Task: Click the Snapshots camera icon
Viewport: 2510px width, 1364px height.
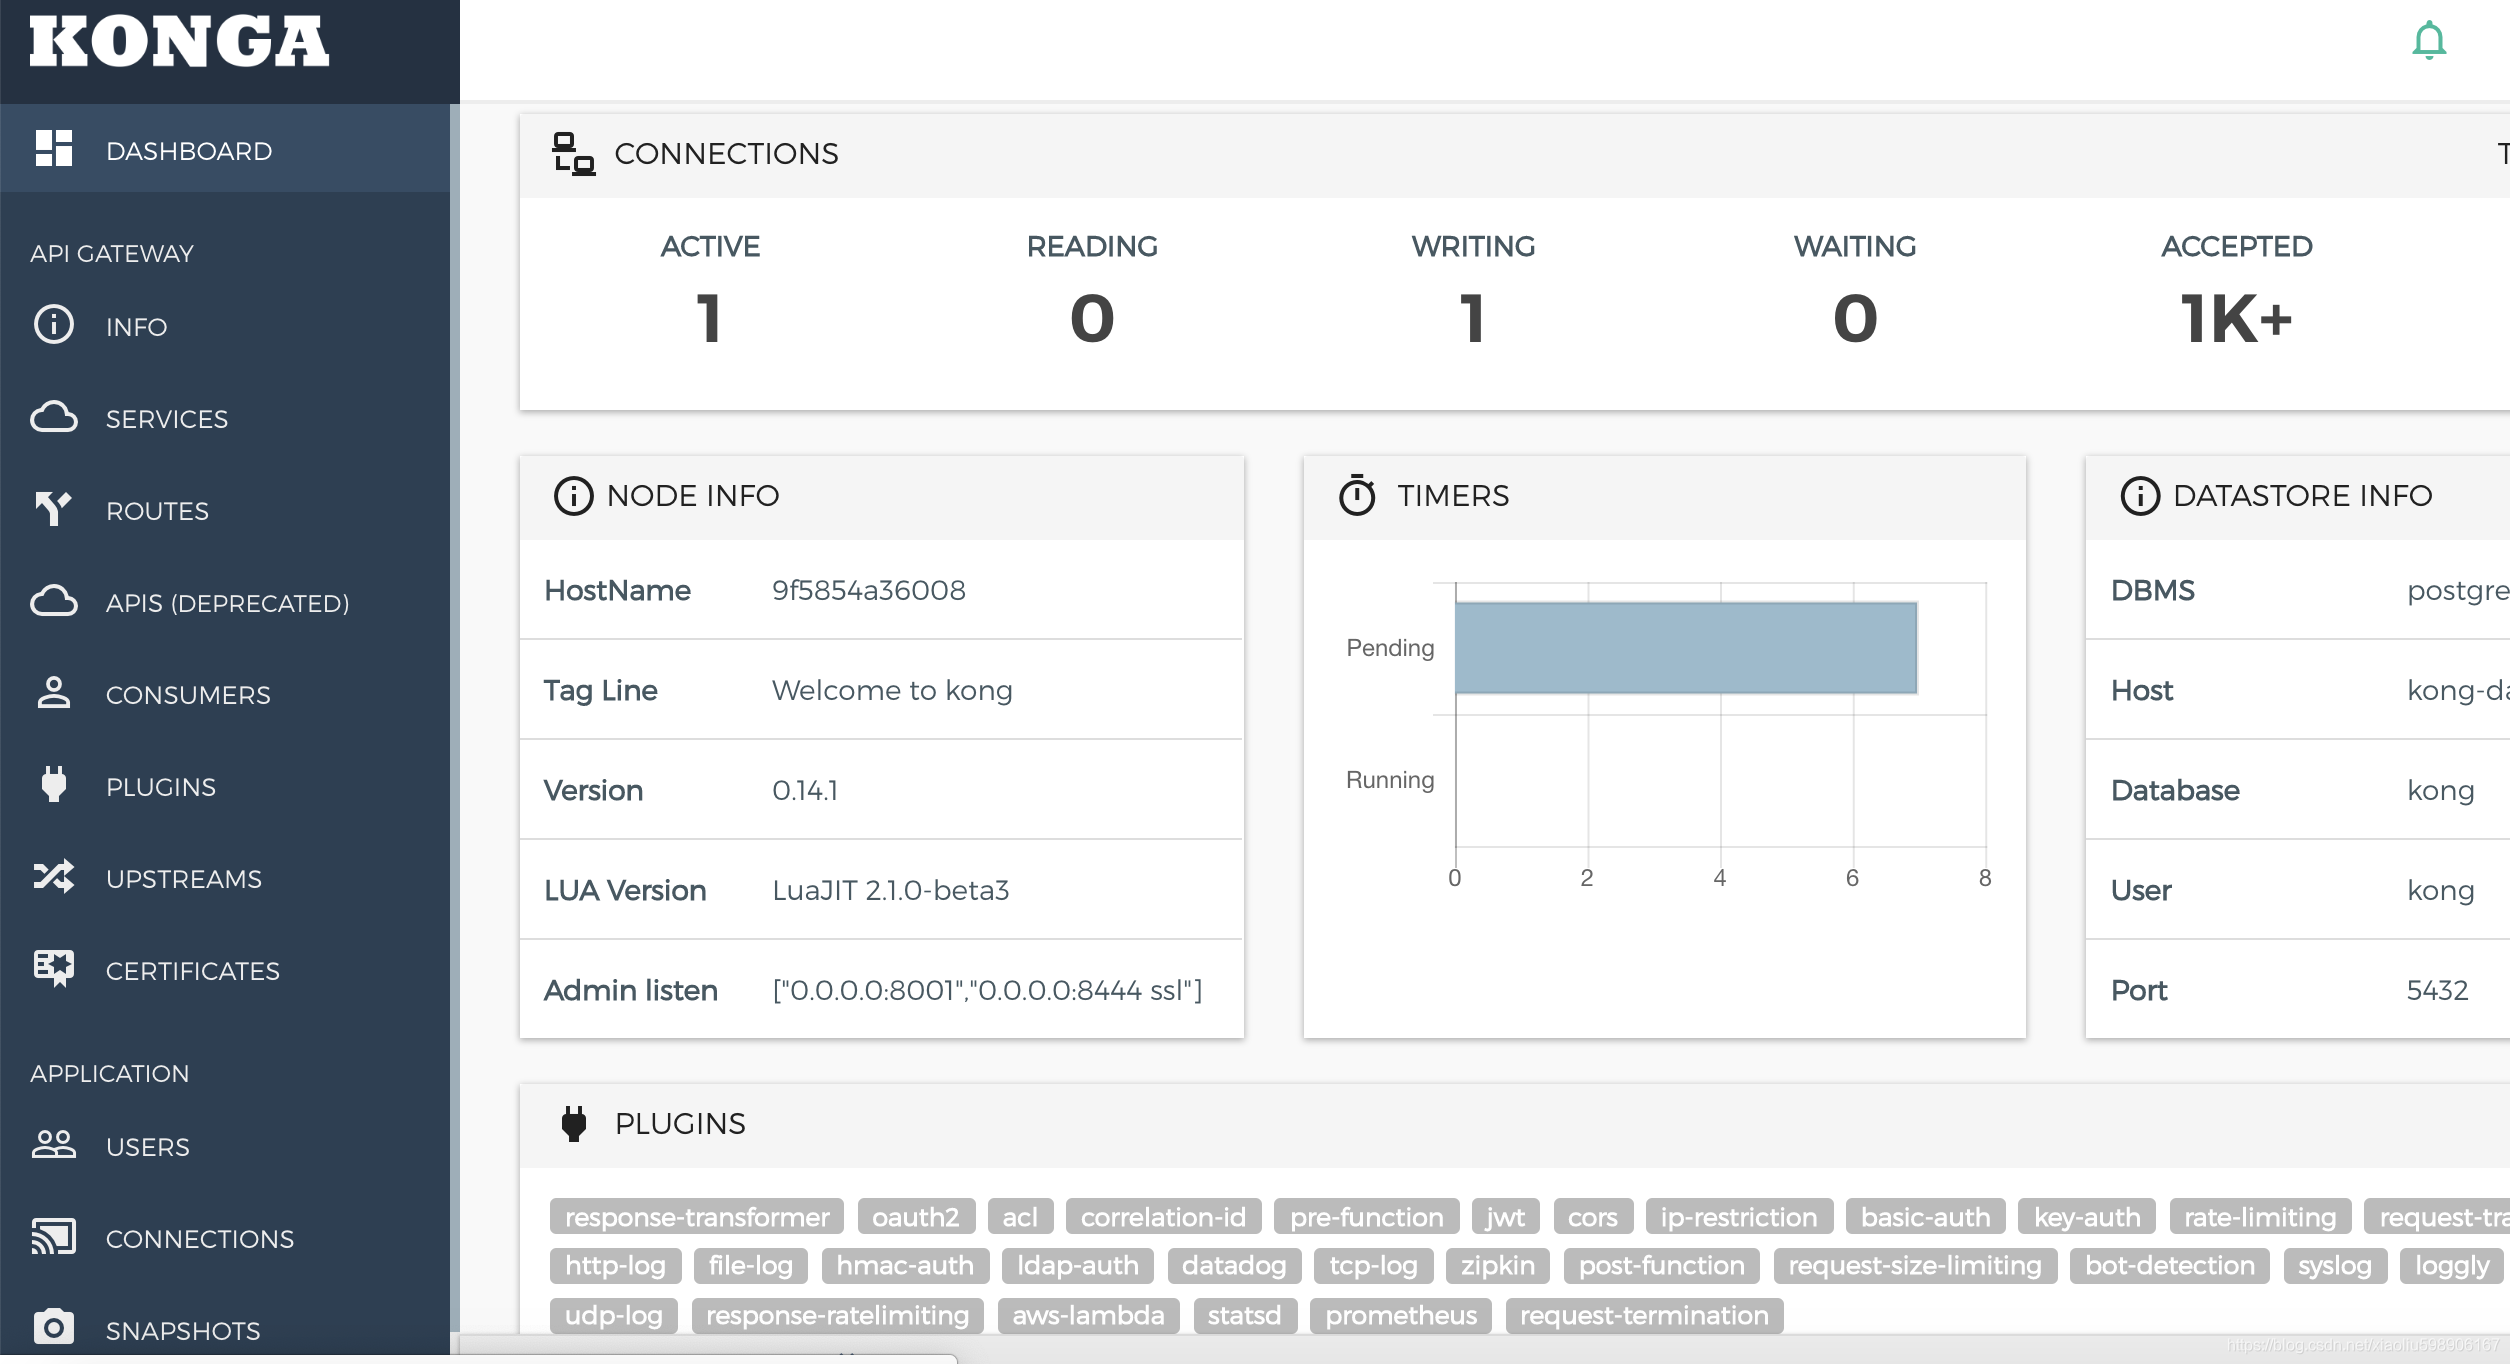Action: click(54, 1327)
